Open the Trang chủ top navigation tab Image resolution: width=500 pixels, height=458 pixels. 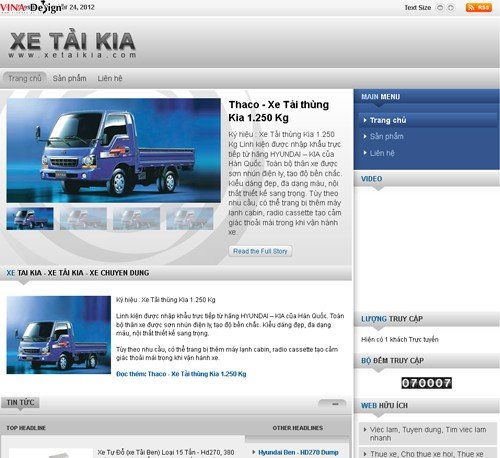(x=25, y=78)
